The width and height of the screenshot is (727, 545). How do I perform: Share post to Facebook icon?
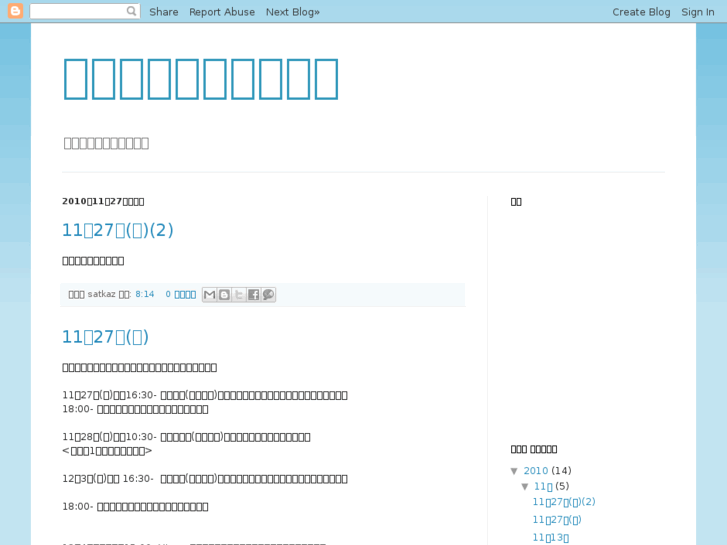[x=254, y=295]
